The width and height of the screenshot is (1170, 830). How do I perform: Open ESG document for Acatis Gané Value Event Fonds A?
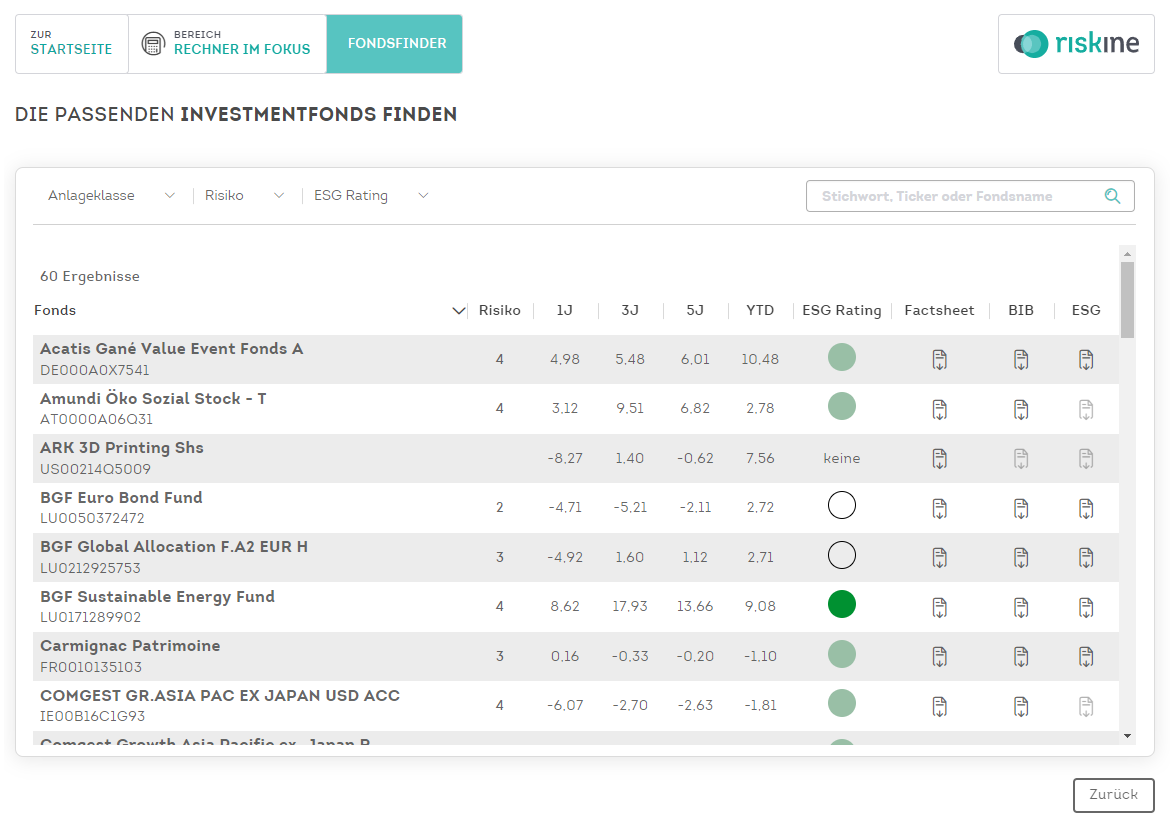point(1086,360)
